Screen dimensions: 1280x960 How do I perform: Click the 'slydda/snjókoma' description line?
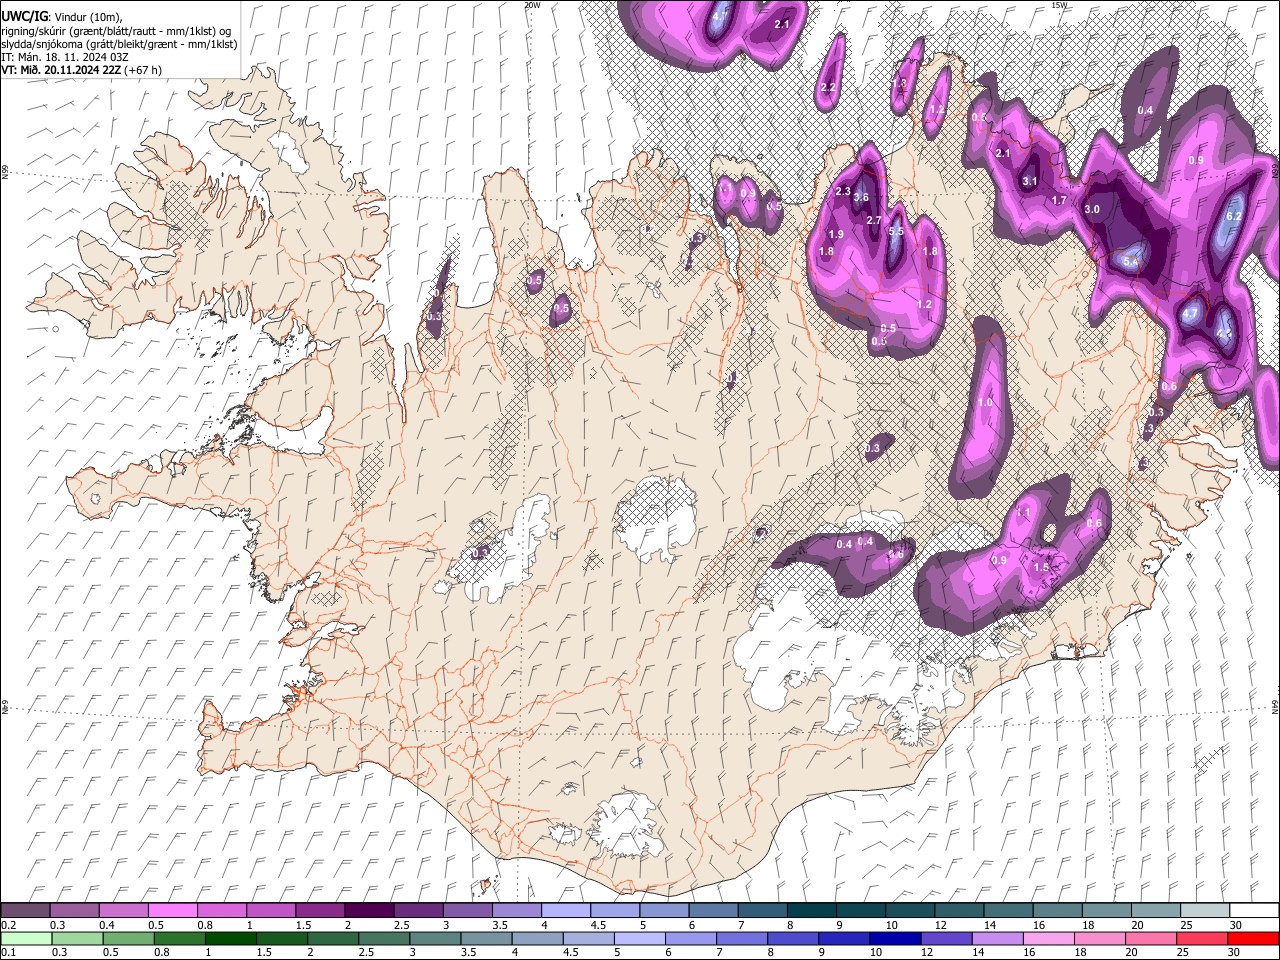[120, 44]
